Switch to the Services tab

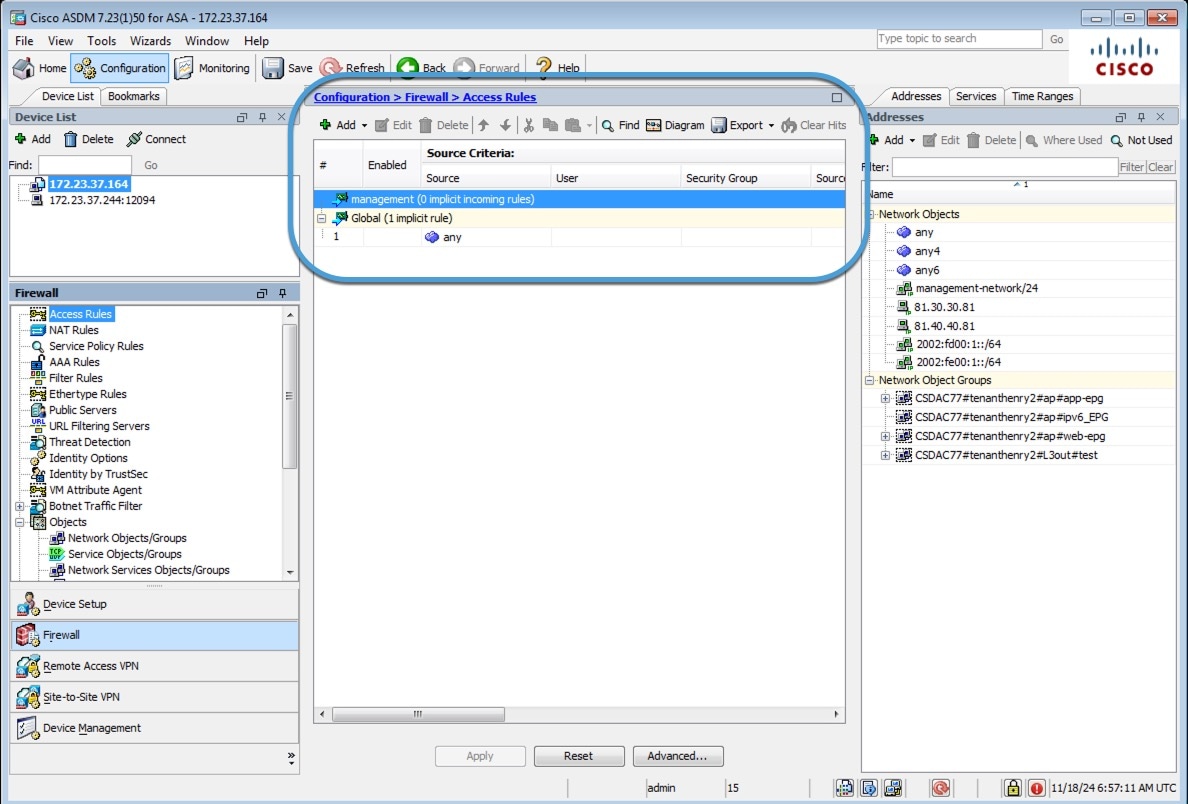pos(976,96)
